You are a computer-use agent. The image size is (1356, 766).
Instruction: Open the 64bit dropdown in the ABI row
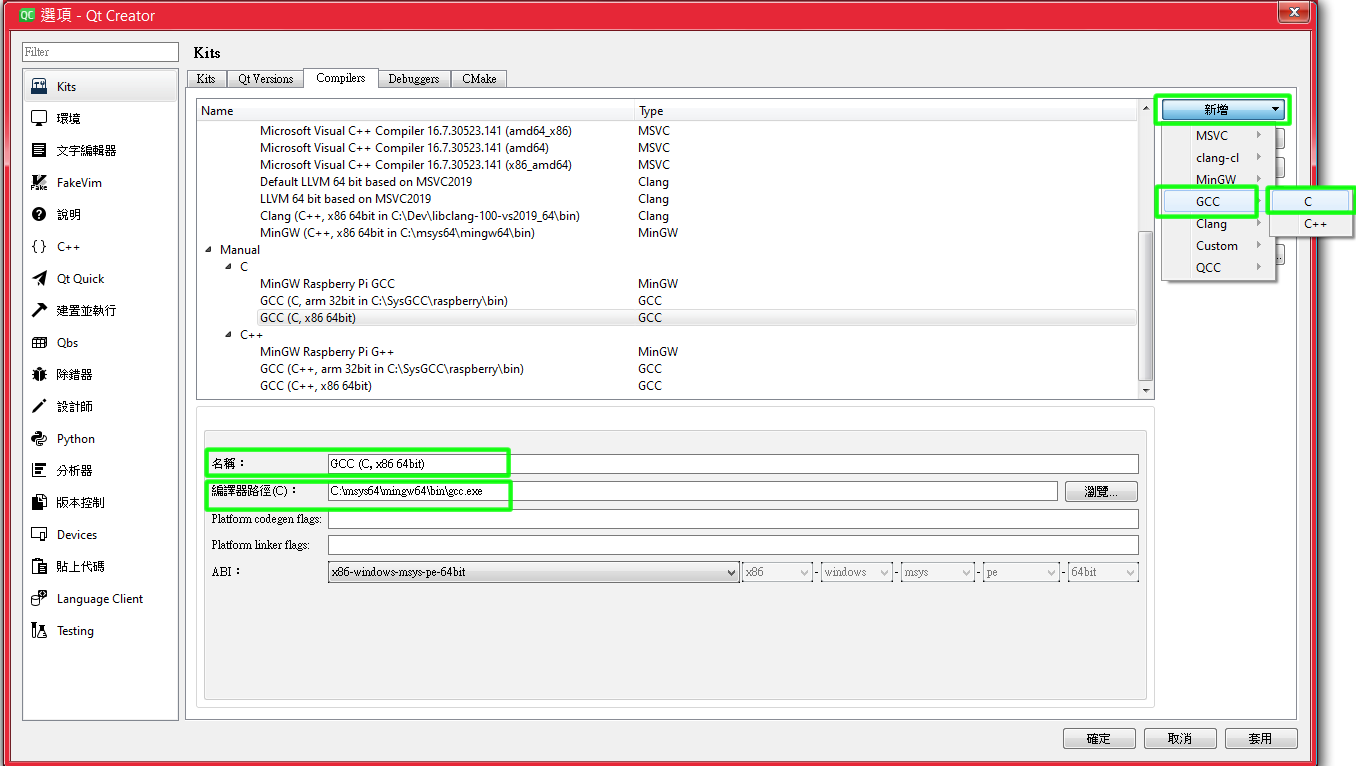[1101, 571]
